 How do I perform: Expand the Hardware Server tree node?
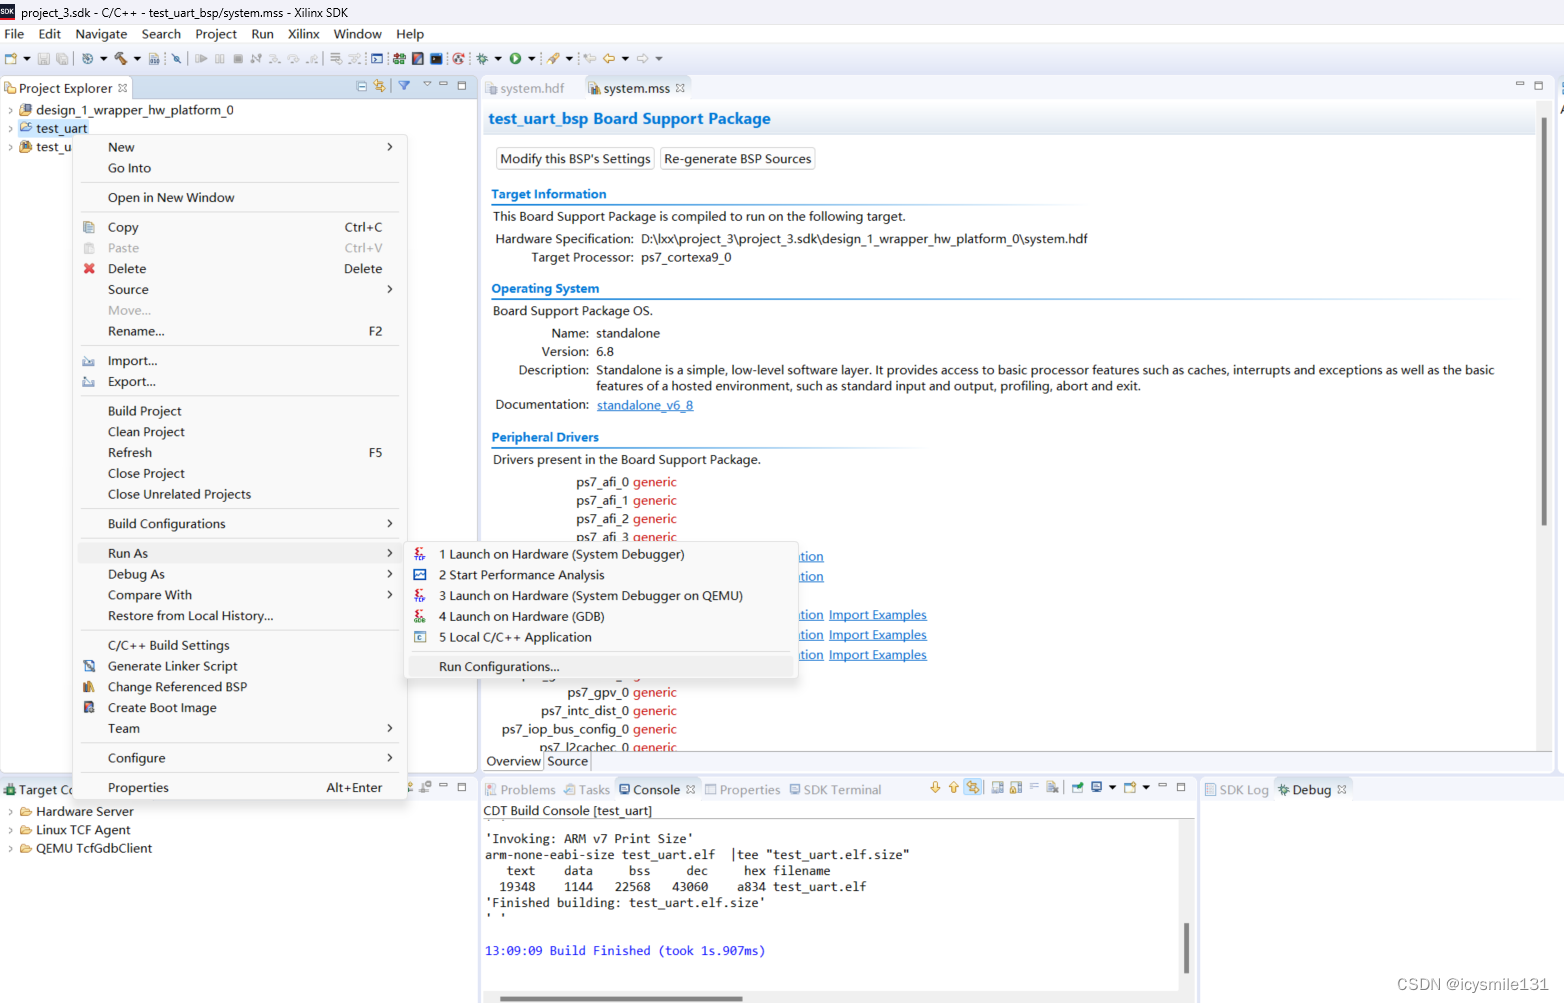[10, 811]
